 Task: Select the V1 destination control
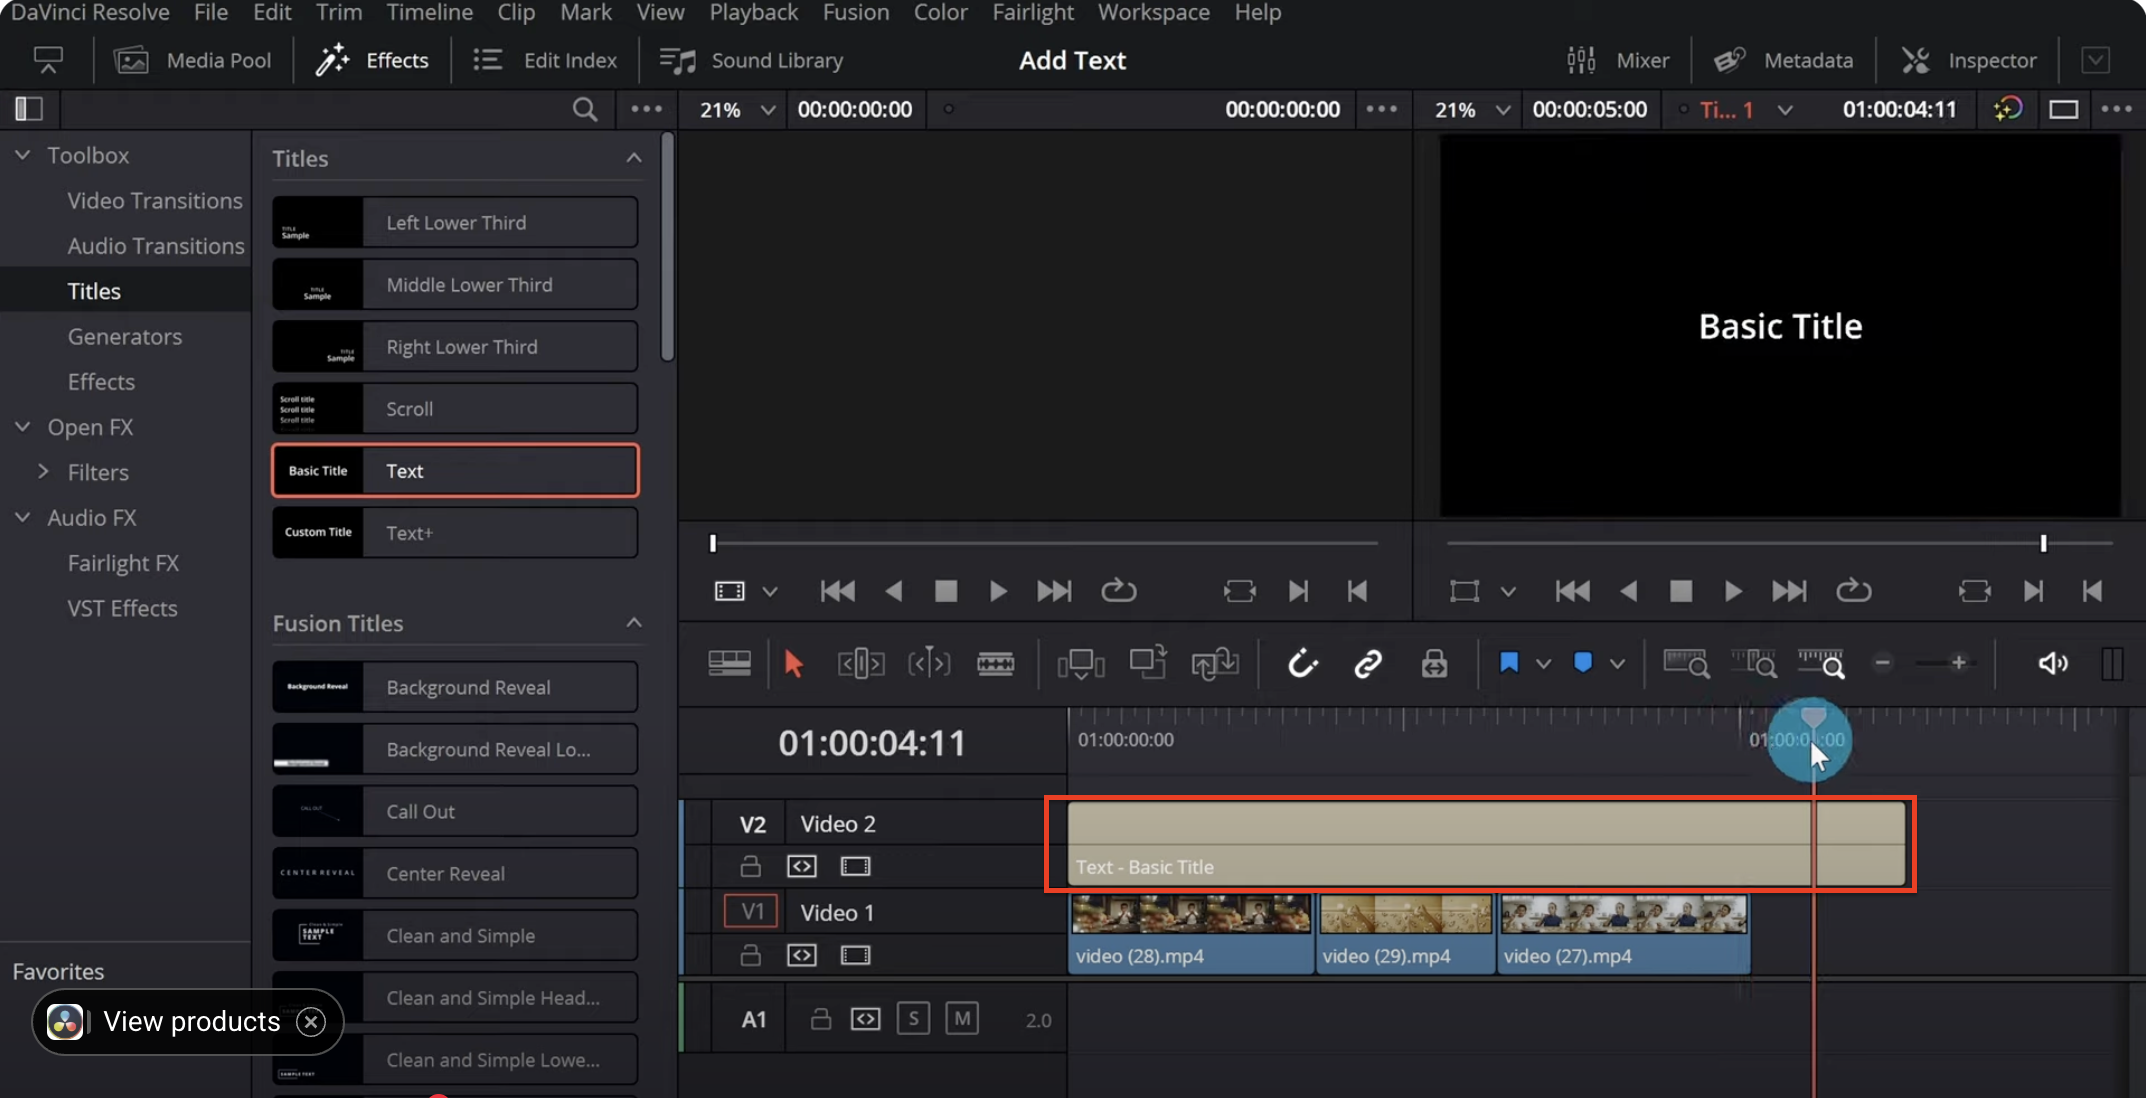coord(751,912)
